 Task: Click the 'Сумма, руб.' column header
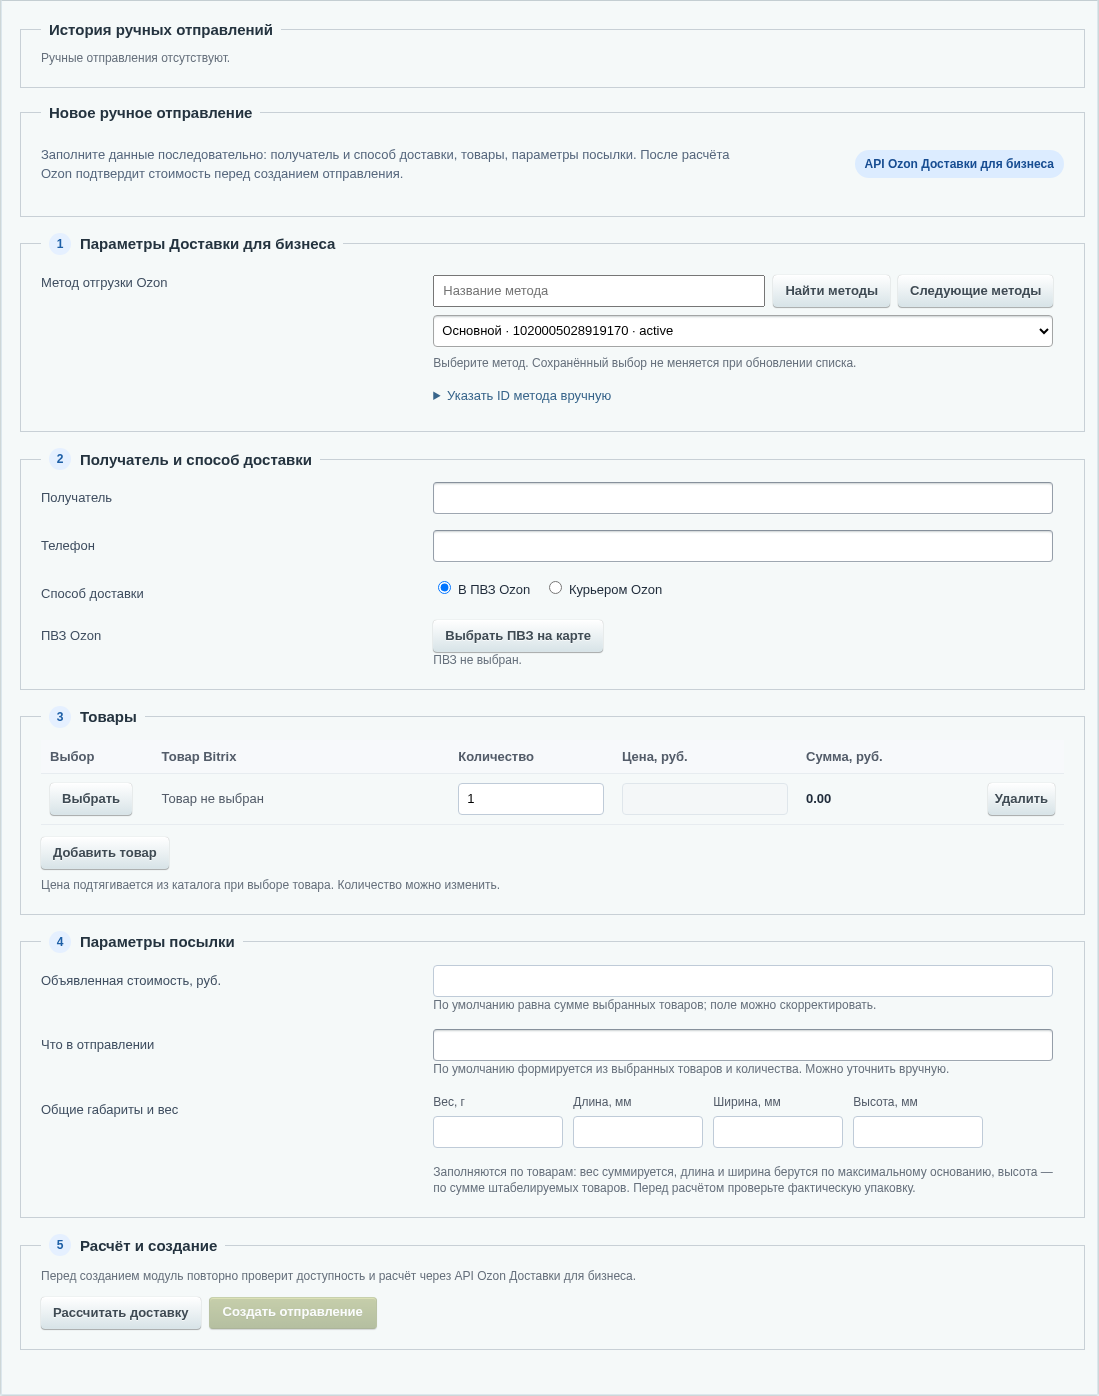[844, 757]
